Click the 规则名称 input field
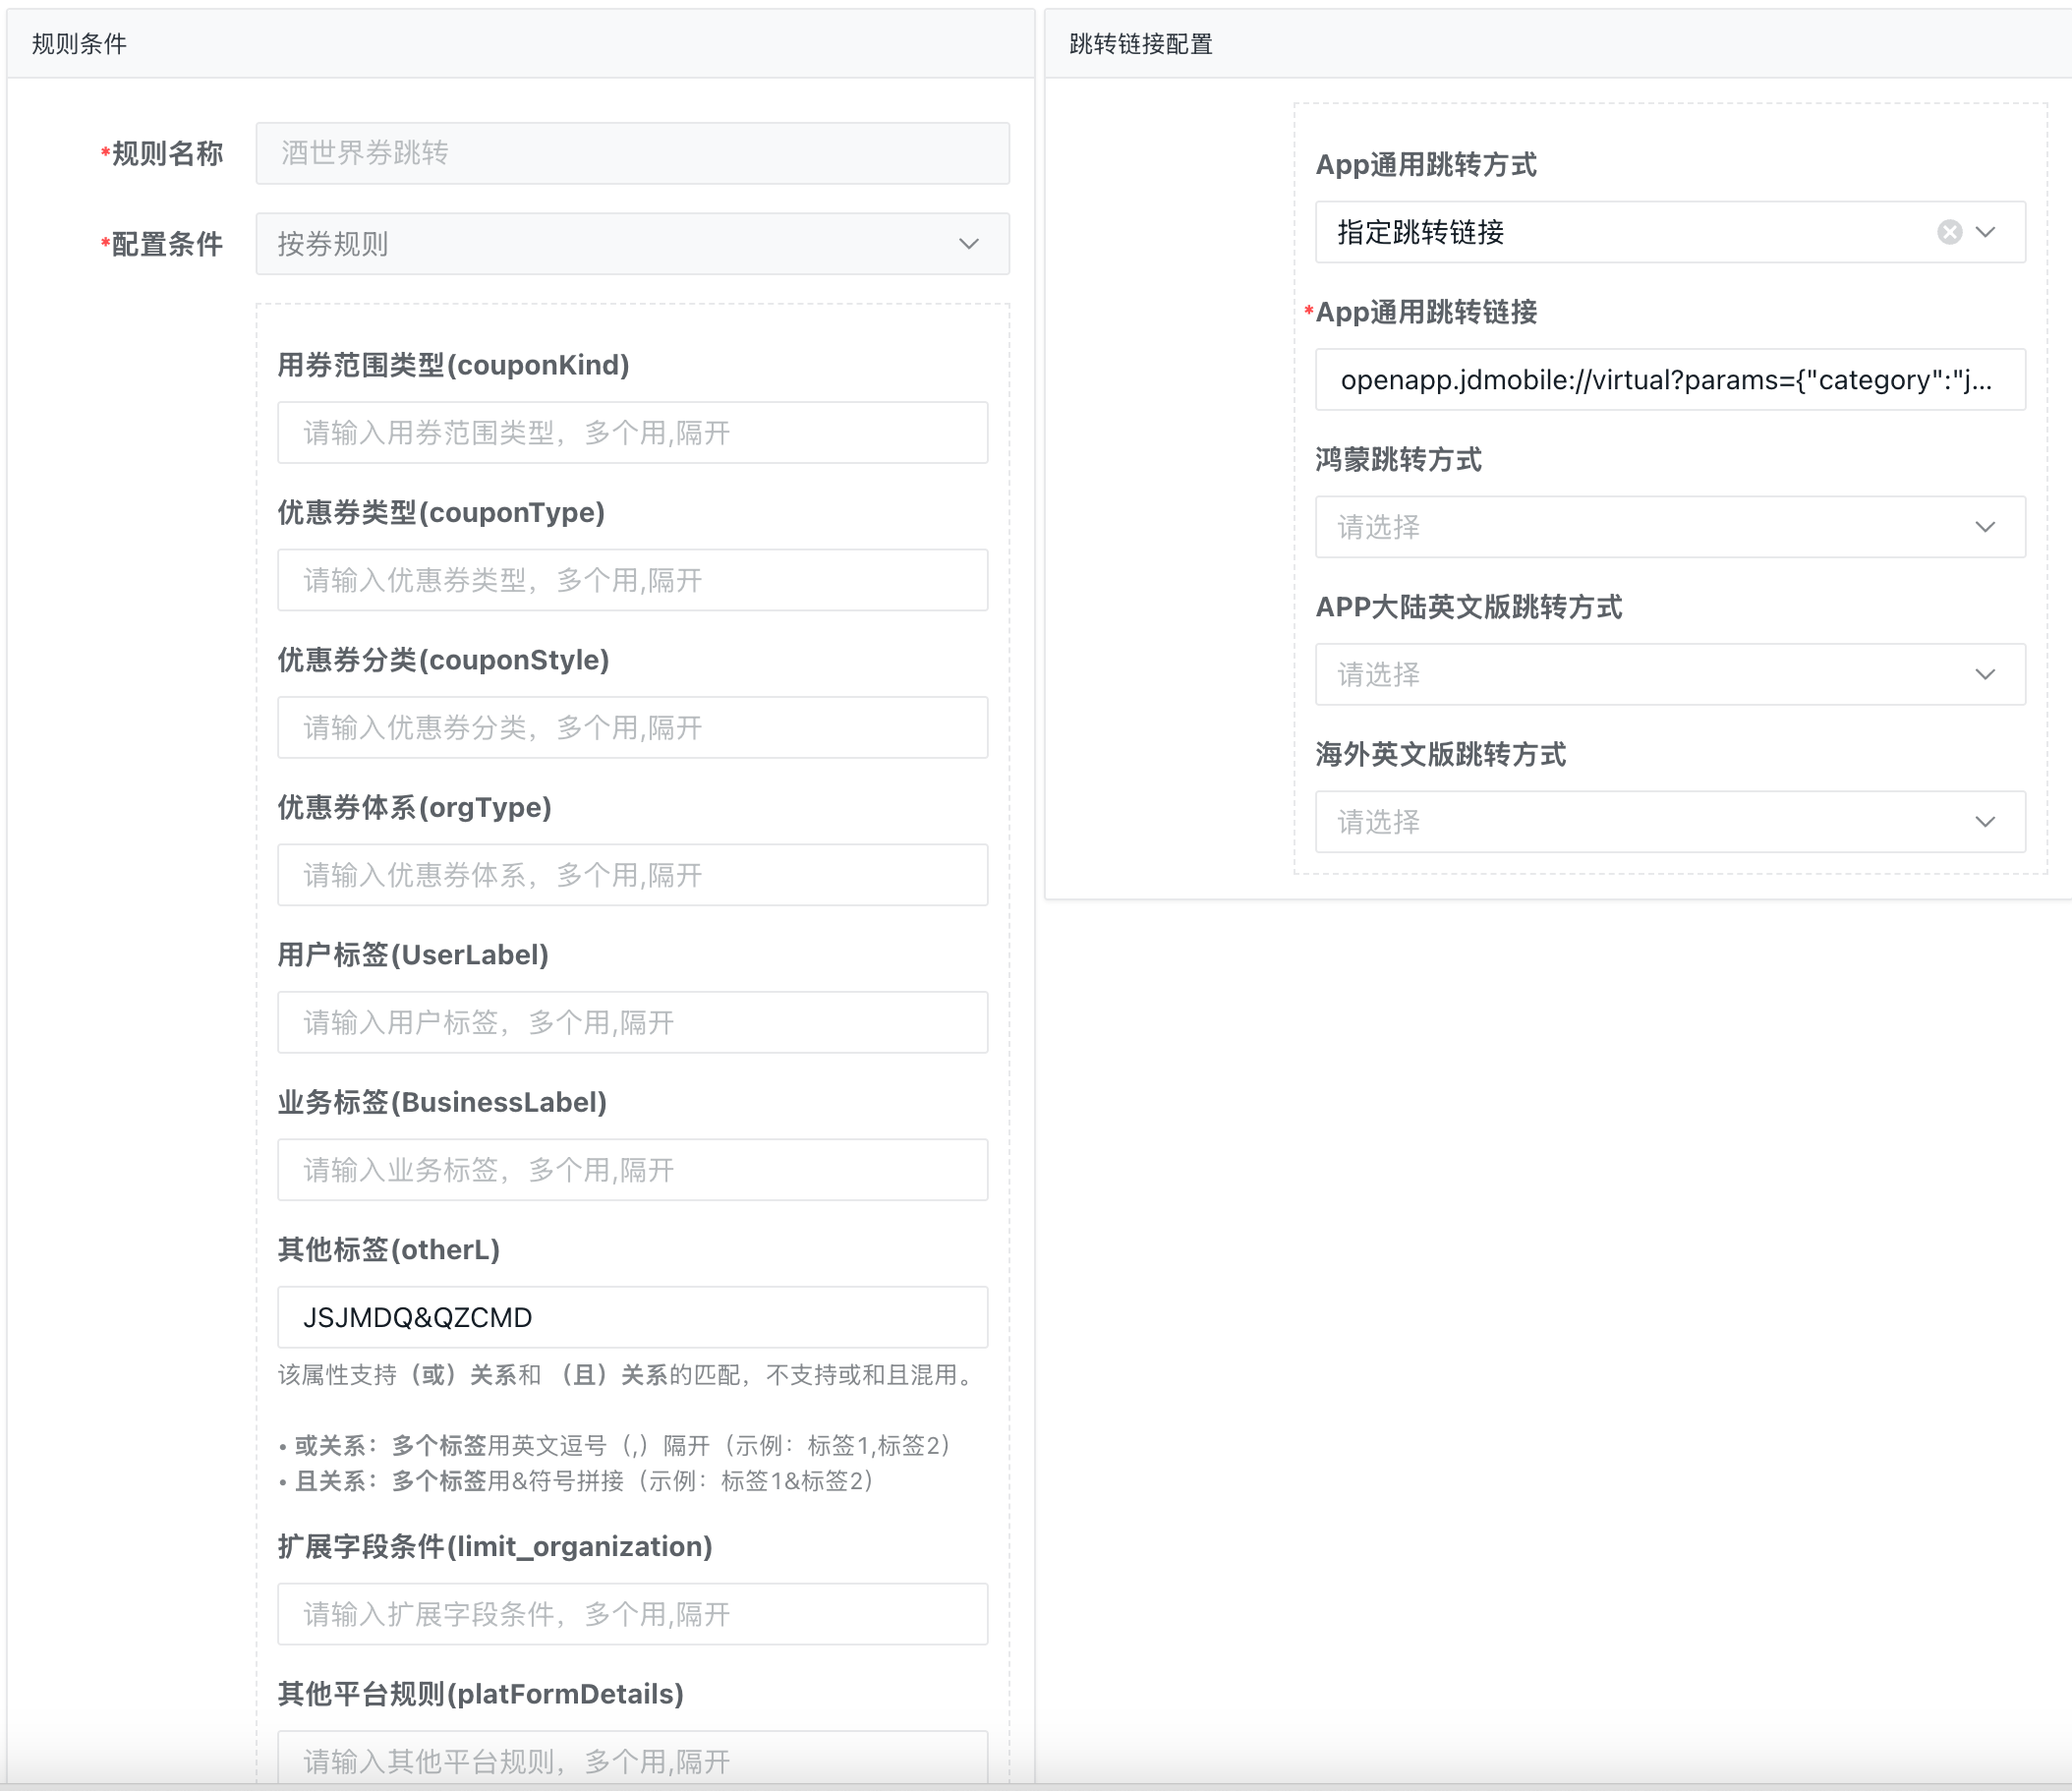 [632, 153]
